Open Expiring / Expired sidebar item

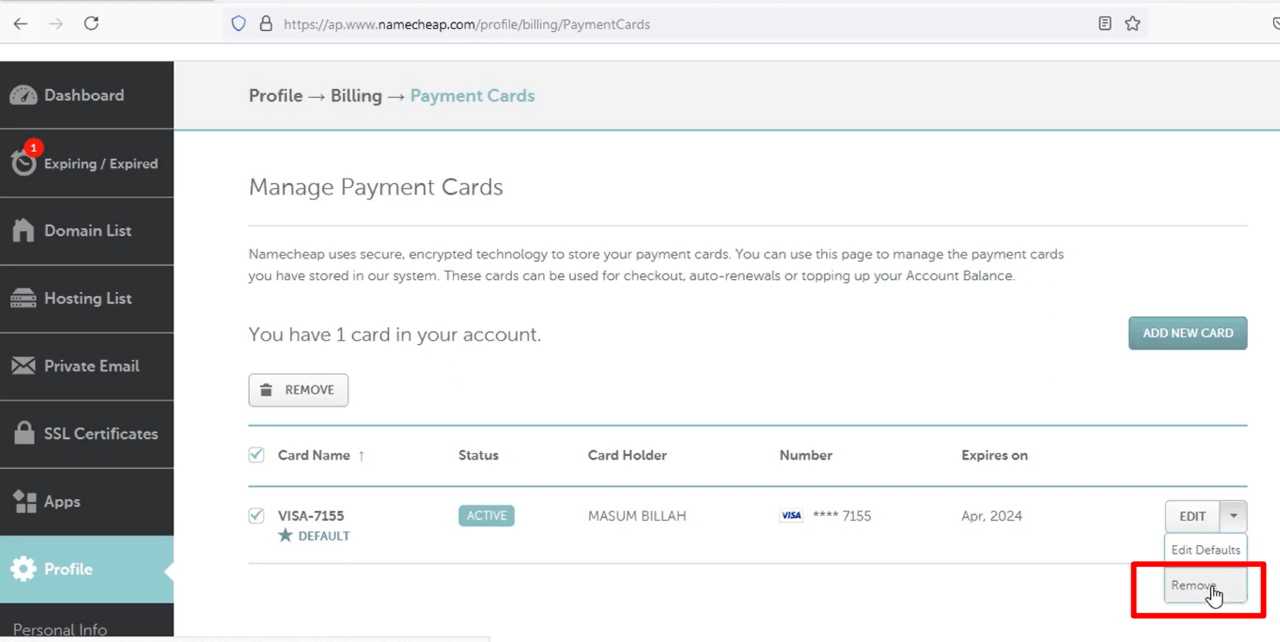[x=87, y=163]
